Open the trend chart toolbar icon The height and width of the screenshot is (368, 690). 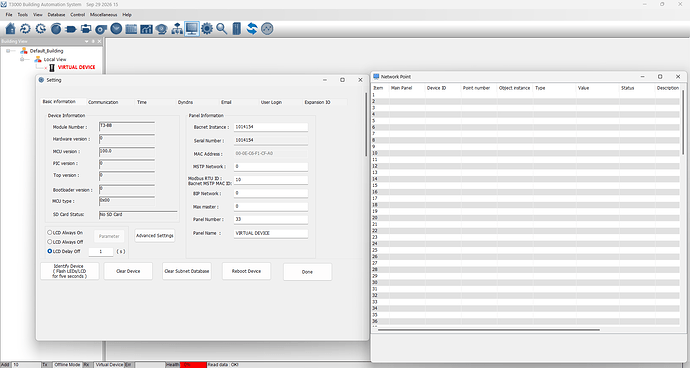tap(146, 29)
